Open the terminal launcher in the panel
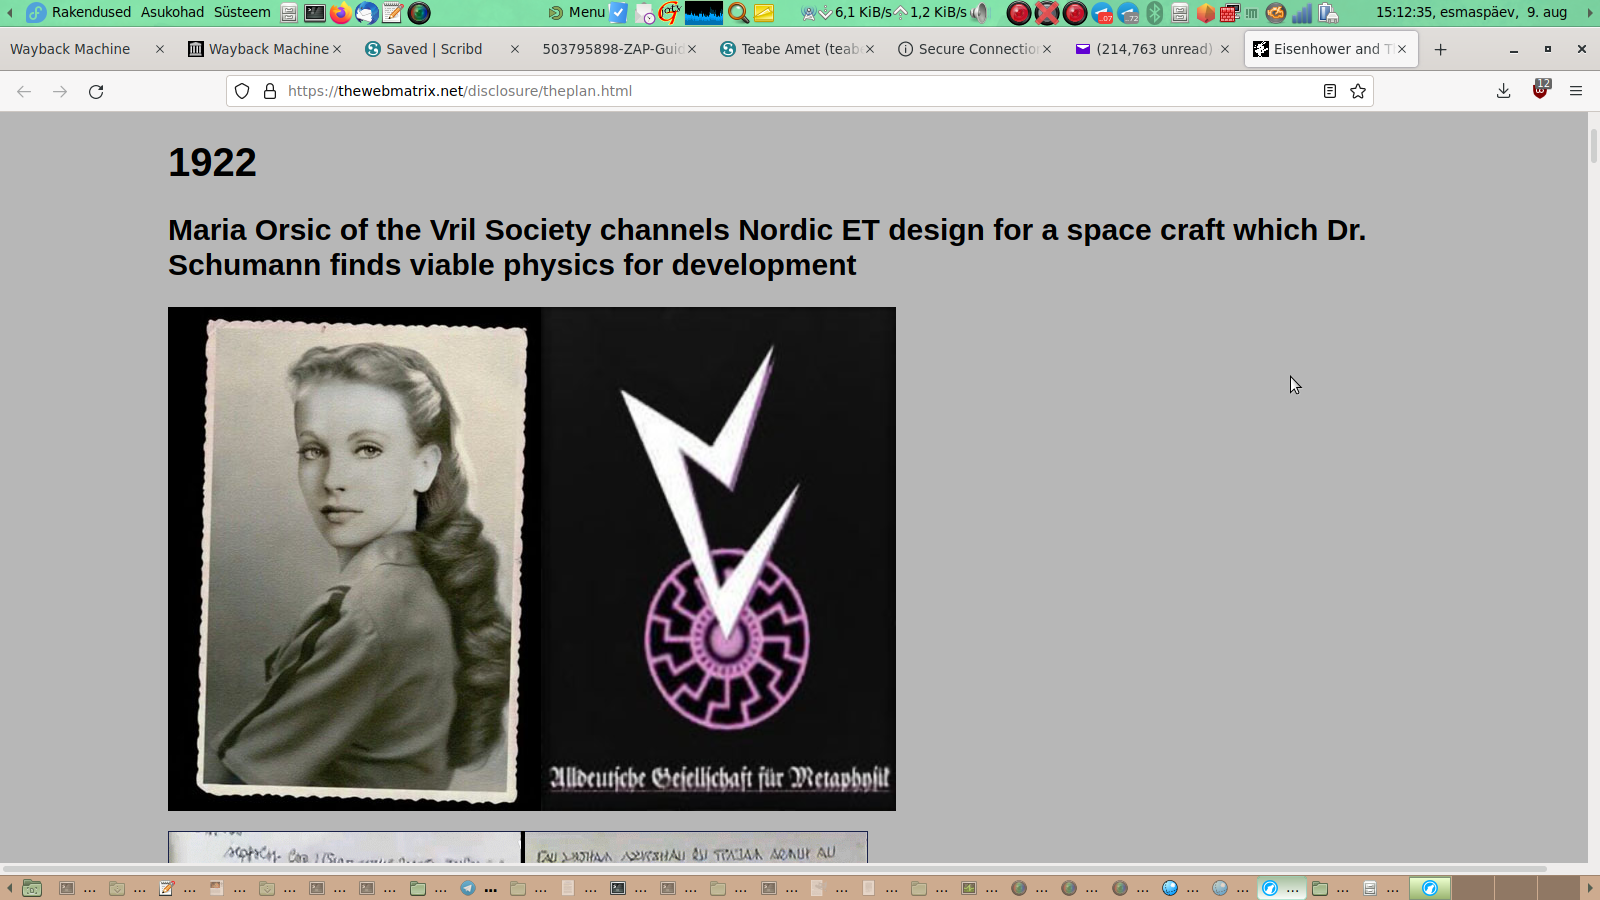This screenshot has width=1600, height=900. [x=315, y=13]
